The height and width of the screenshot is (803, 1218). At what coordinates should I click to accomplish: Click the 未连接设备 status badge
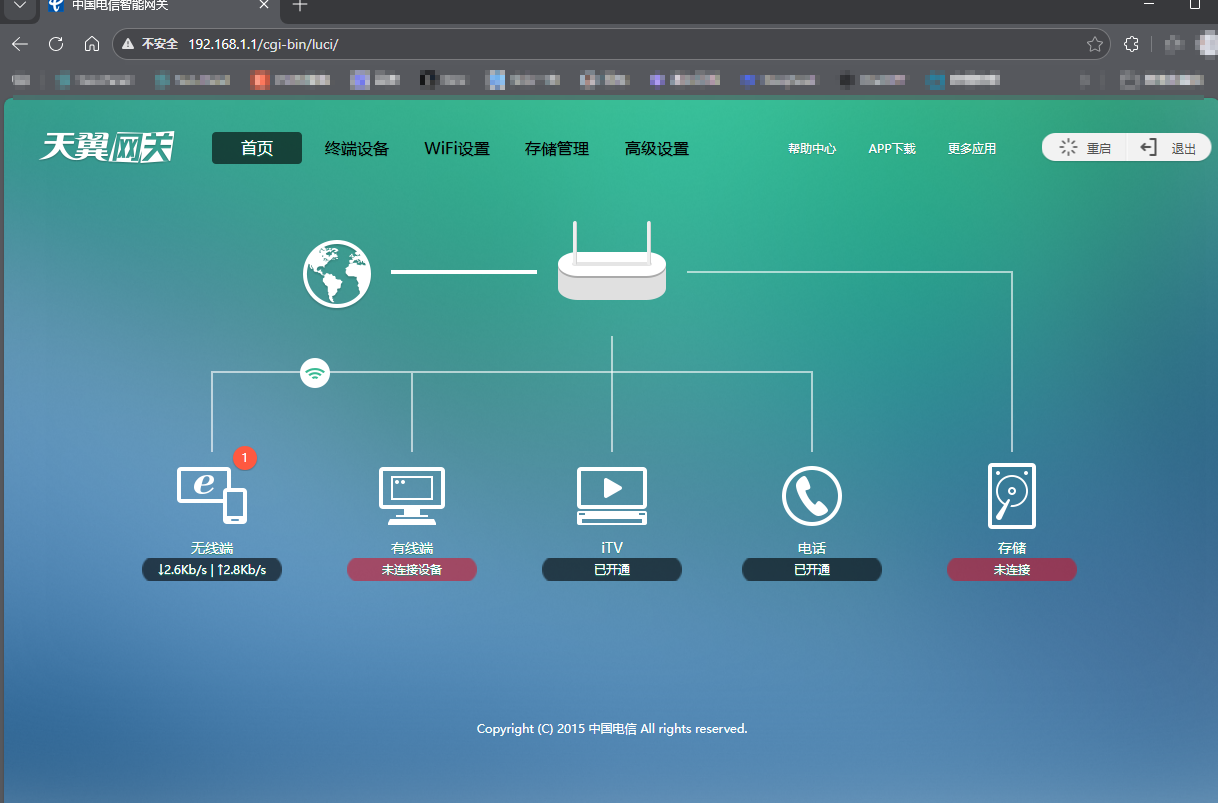point(412,570)
